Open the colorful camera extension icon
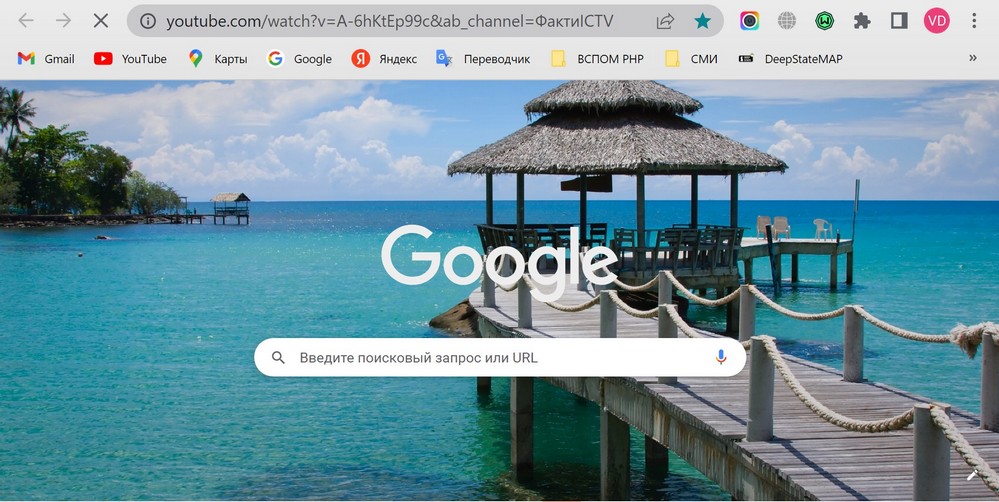 [749, 21]
